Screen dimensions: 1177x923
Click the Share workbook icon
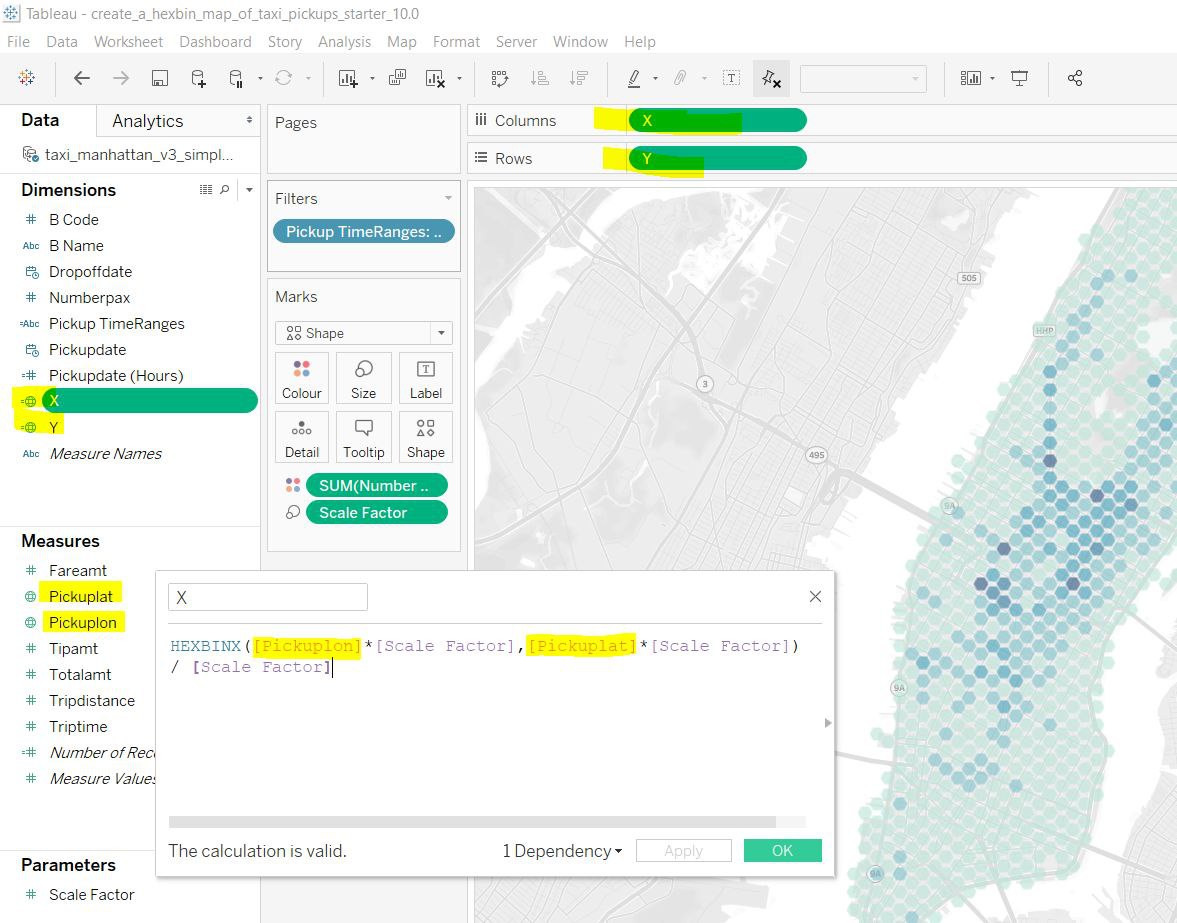click(x=1075, y=78)
